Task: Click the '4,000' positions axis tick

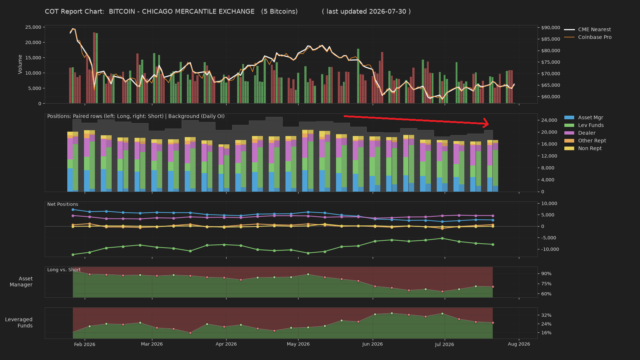Action: [548, 180]
